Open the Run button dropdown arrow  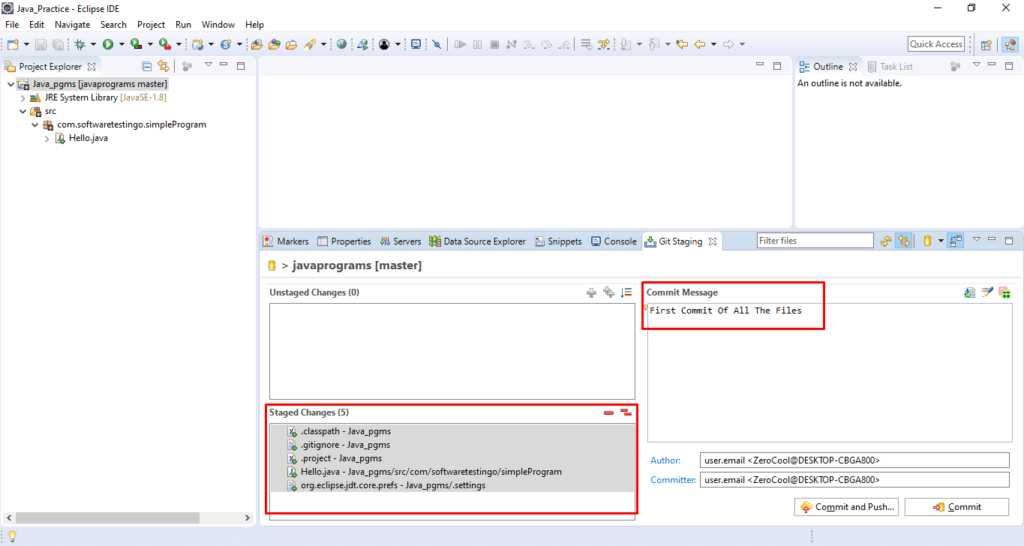tap(121, 44)
